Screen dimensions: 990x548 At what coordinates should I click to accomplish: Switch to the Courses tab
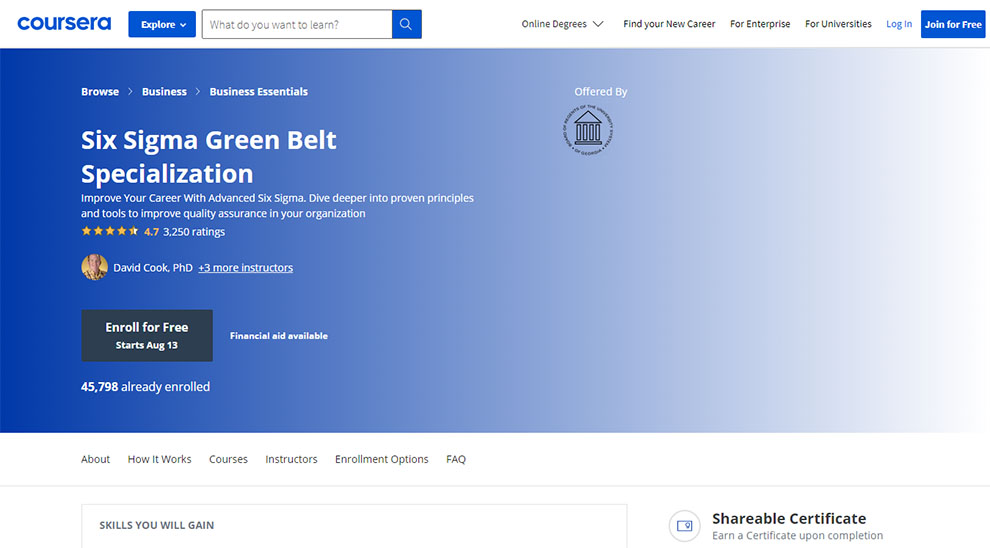228,459
